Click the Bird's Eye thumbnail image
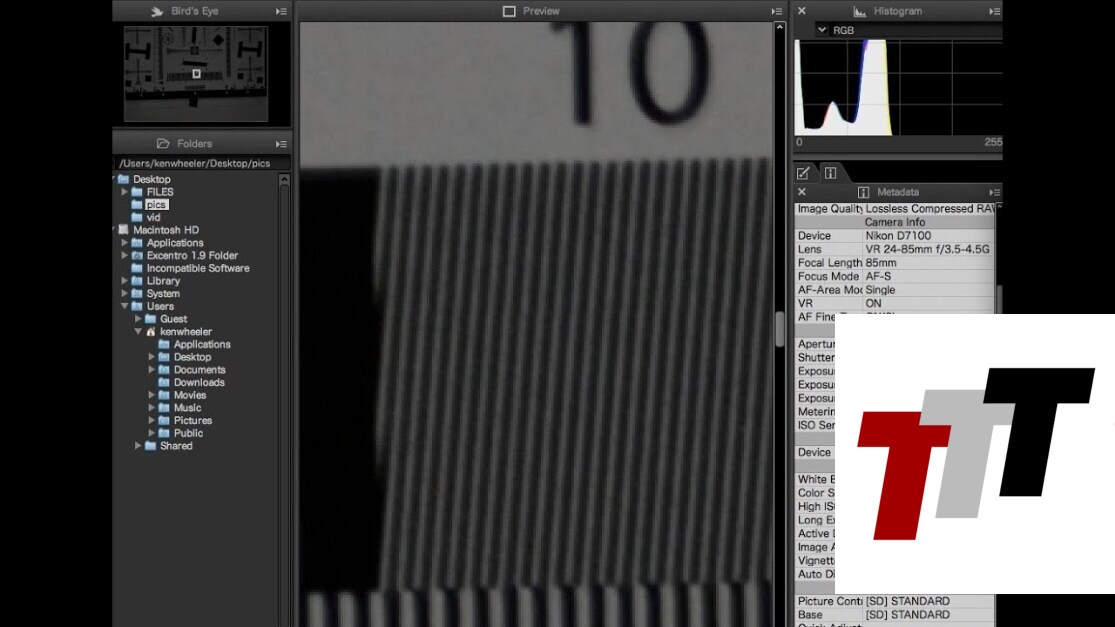This screenshot has height=627, width=1115. point(196,74)
